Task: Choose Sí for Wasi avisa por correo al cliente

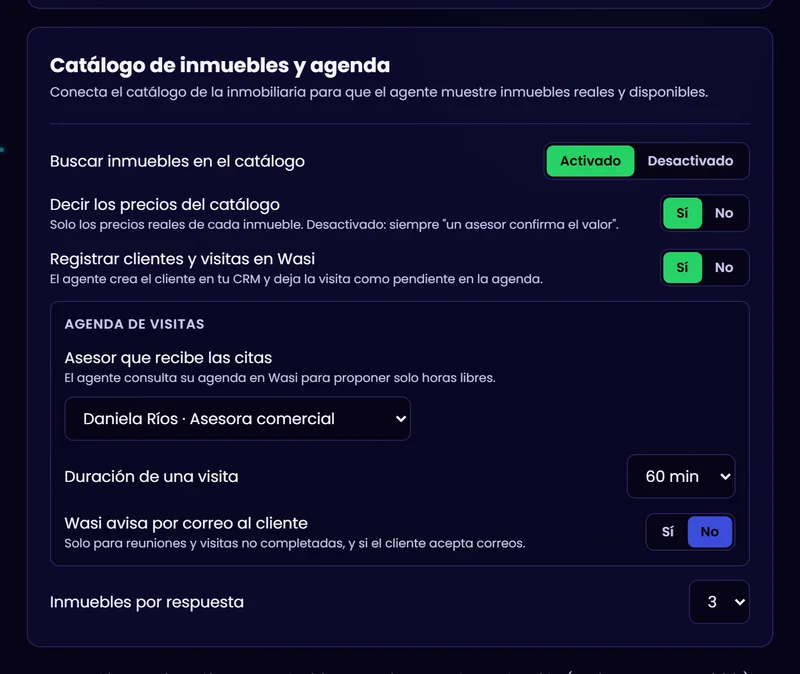Action: point(668,532)
